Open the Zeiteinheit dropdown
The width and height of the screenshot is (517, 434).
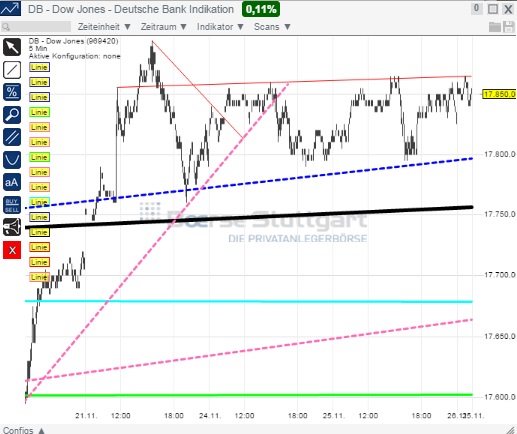tap(104, 27)
